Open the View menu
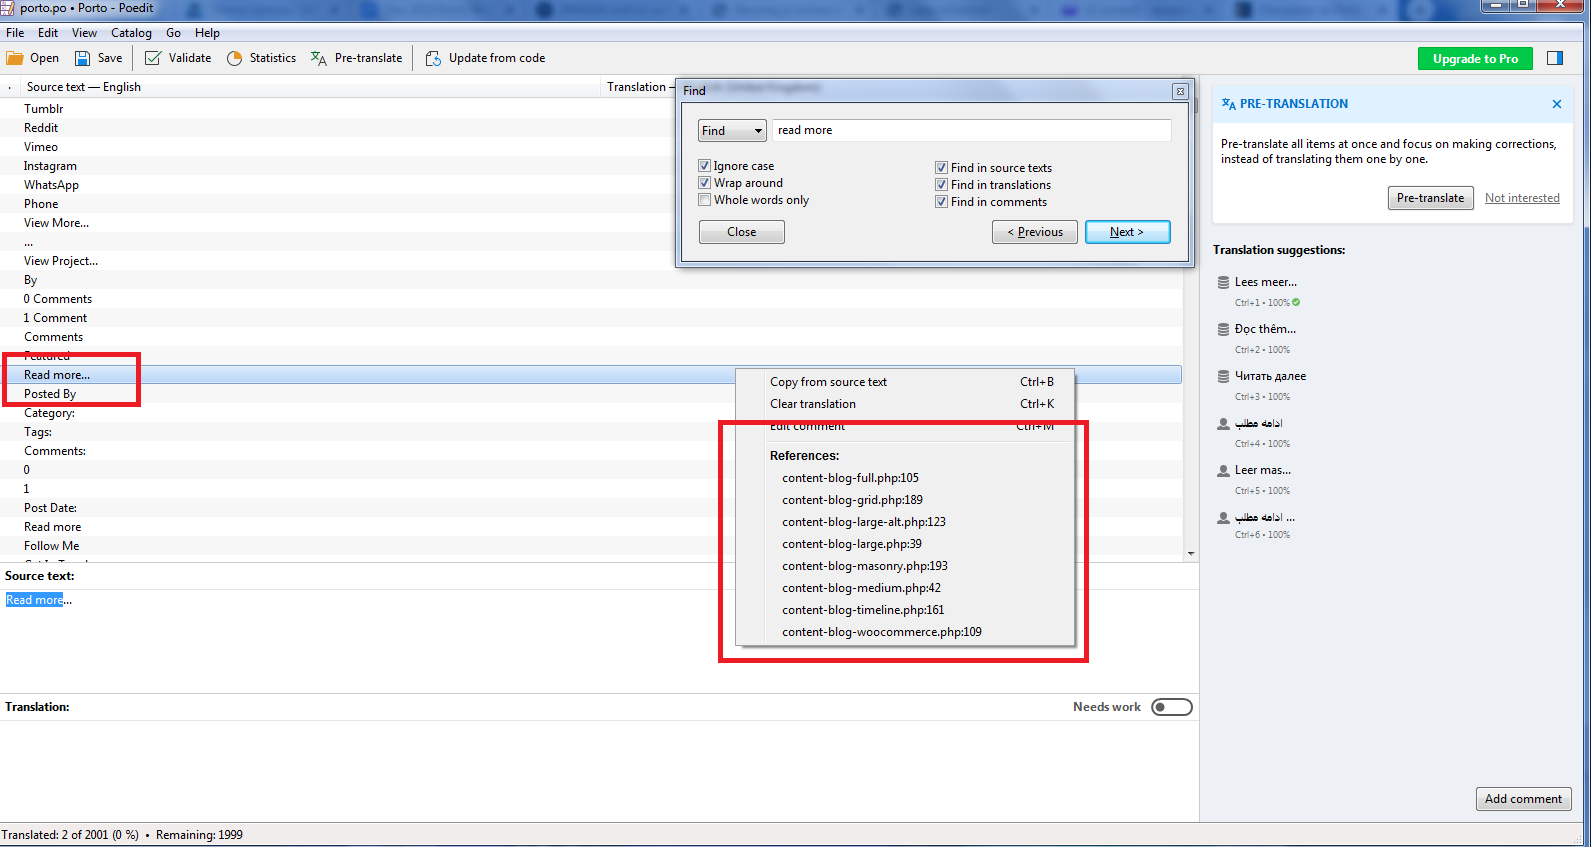Viewport: 1591px width, 847px height. point(84,33)
